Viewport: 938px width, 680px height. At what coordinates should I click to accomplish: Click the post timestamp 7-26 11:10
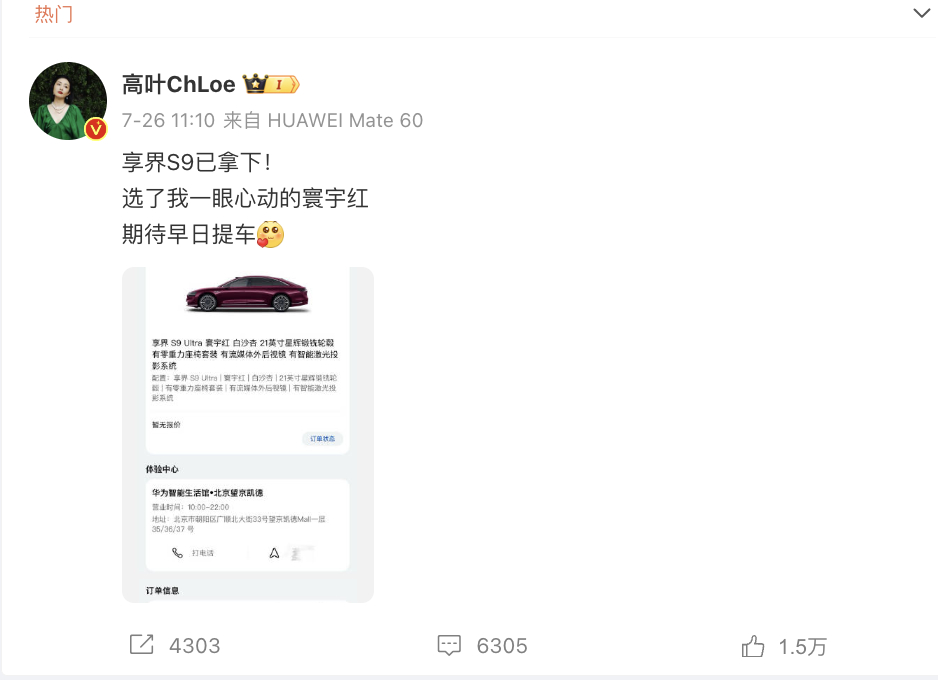click(x=168, y=120)
